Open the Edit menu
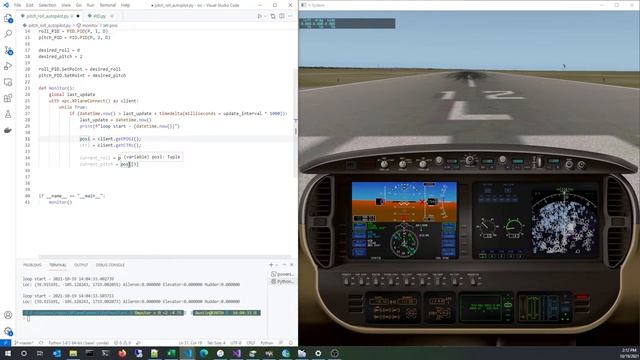Screen dimensions: 640x360 point(30,5)
